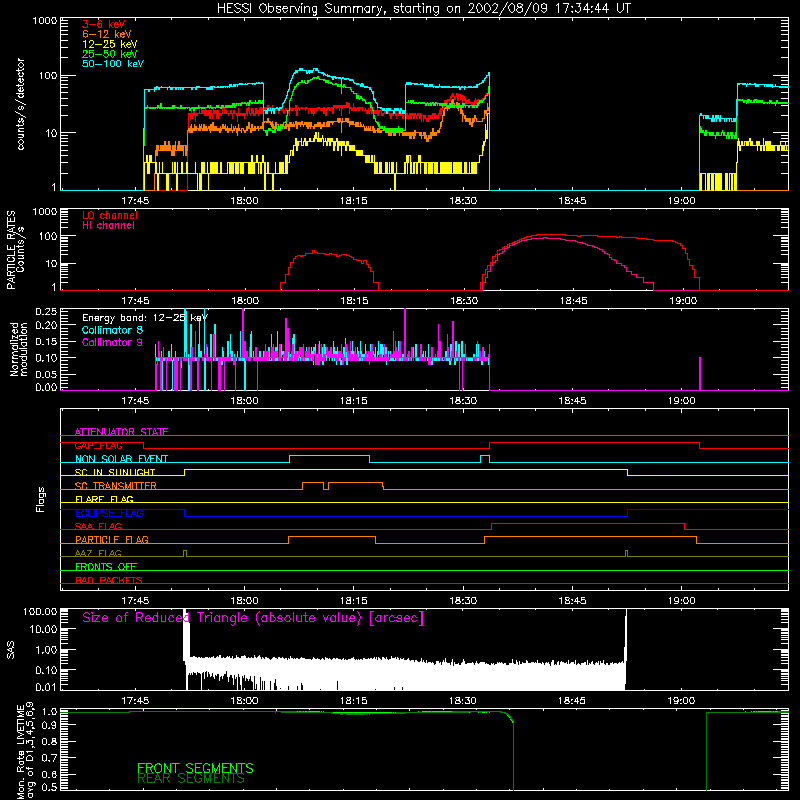Select the 3-6 keV legend label
Screen dimensions: 800x800
tap(104, 24)
